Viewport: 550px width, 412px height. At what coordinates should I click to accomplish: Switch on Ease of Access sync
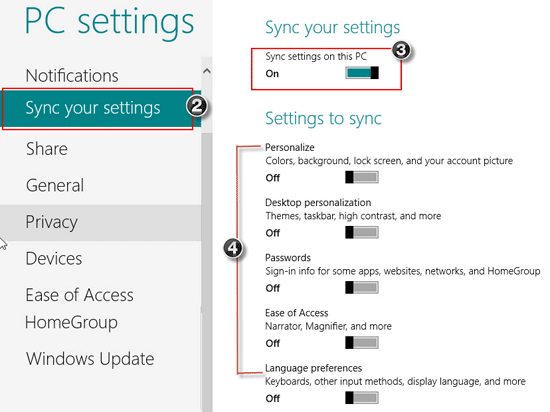pyautogui.click(x=362, y=343)
